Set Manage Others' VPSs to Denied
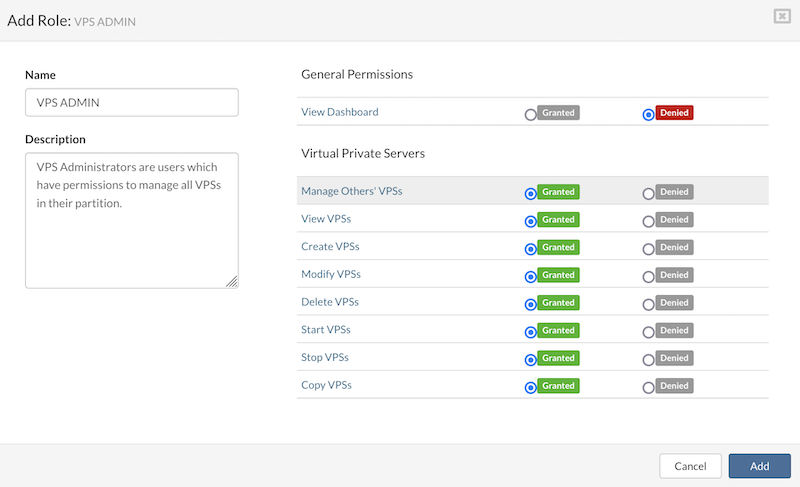Screen dimensions: 800x487 tap(649, 193)
